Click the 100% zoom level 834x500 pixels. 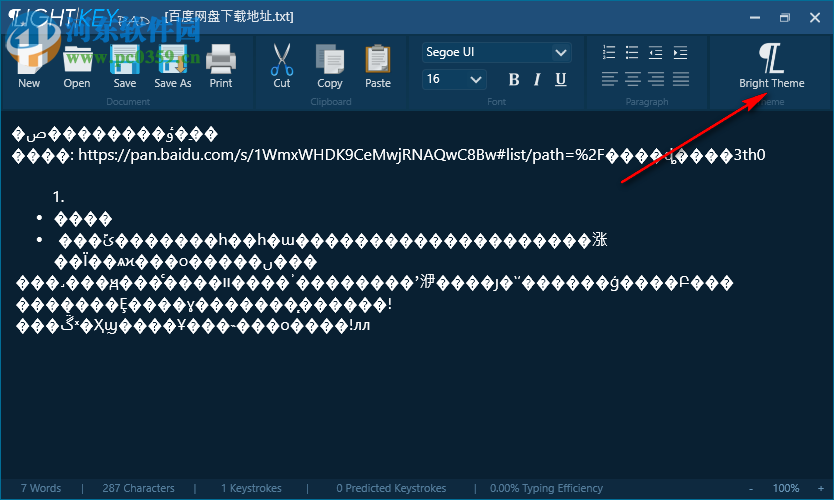point(786,488)
